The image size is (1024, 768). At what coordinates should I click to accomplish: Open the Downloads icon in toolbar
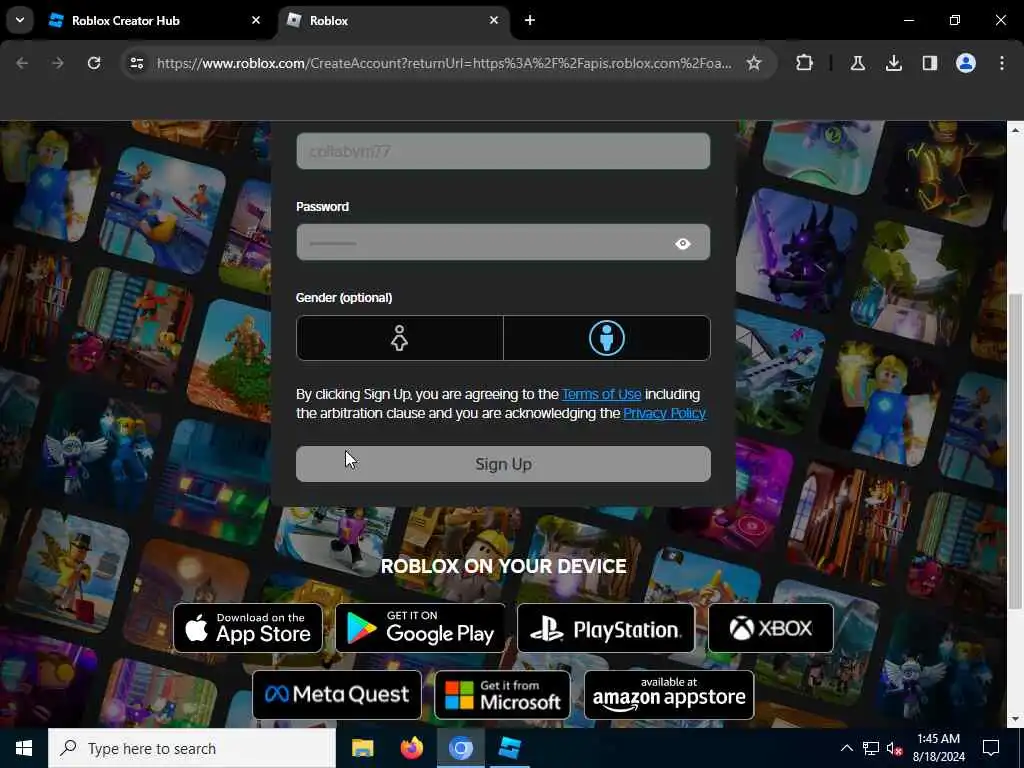pyautogui.click(x=893, y=63)
